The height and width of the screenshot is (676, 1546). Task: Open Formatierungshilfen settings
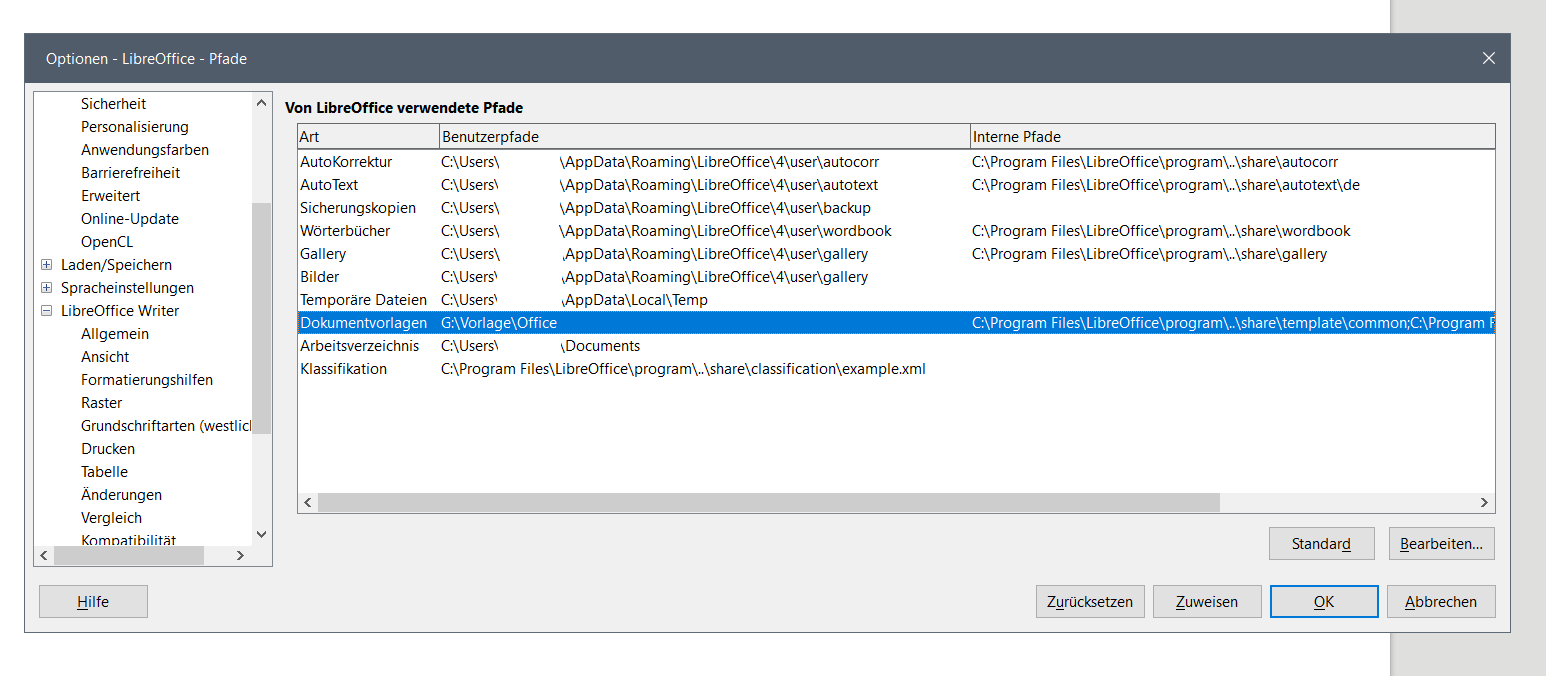tap(147, 380)
